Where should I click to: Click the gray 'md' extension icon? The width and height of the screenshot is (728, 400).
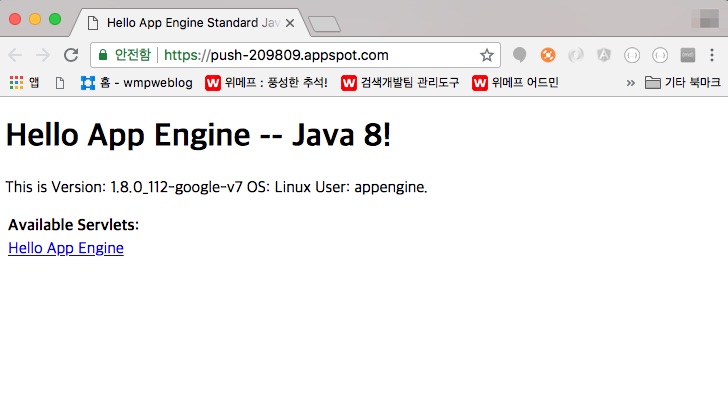pos(688,56)
